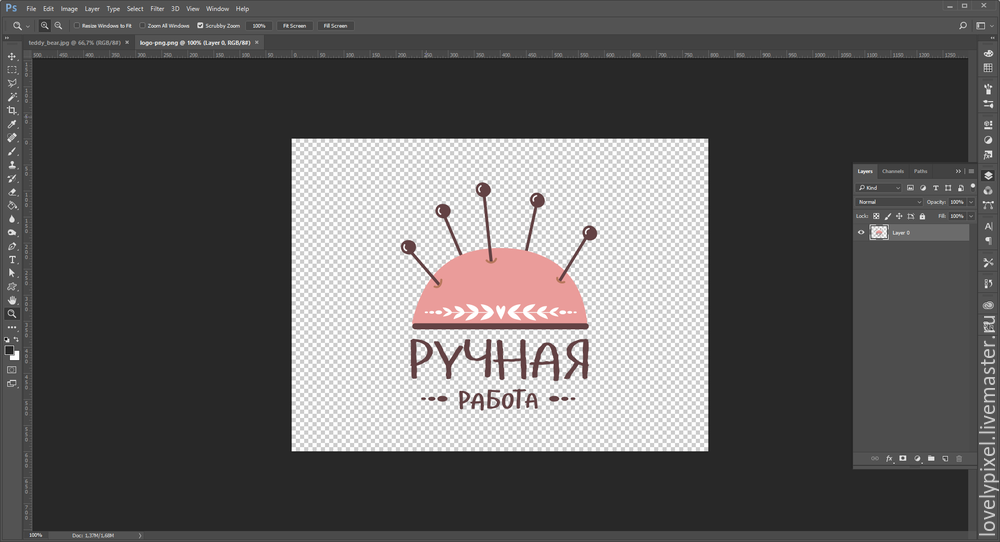
Task: Check the Zoom All Windows option
Action: click(x=143, y=25)
